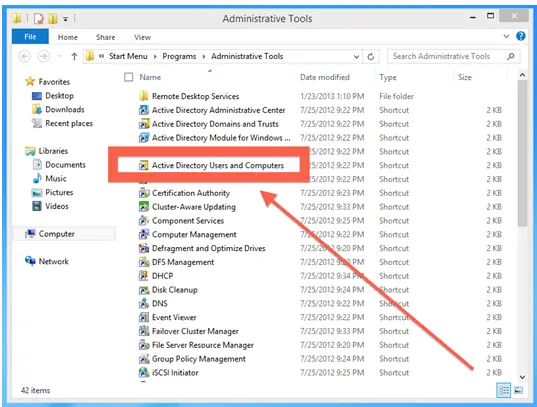537x407 pixels.
Task: Sort by the Name column header
Action: (150, 77)
